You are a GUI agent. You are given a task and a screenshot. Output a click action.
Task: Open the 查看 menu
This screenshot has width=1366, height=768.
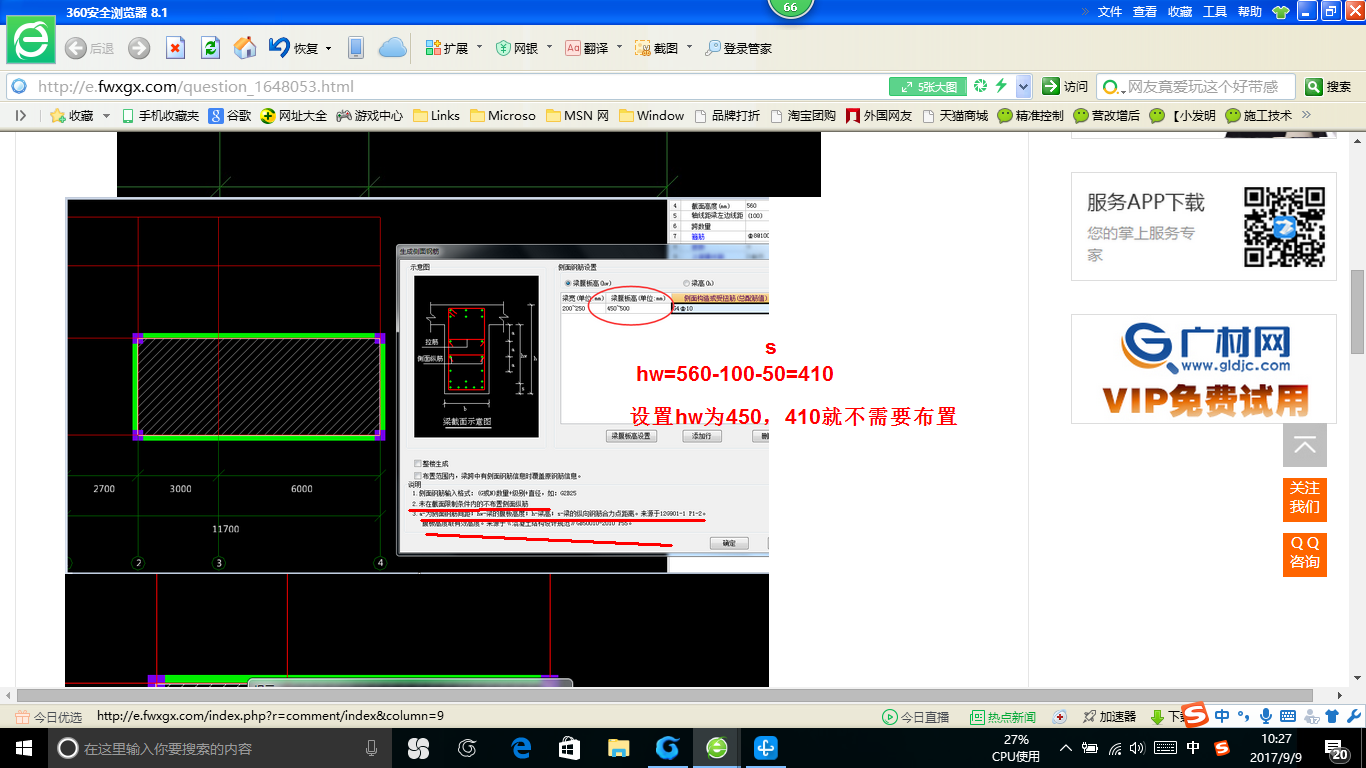point(1145,12)
